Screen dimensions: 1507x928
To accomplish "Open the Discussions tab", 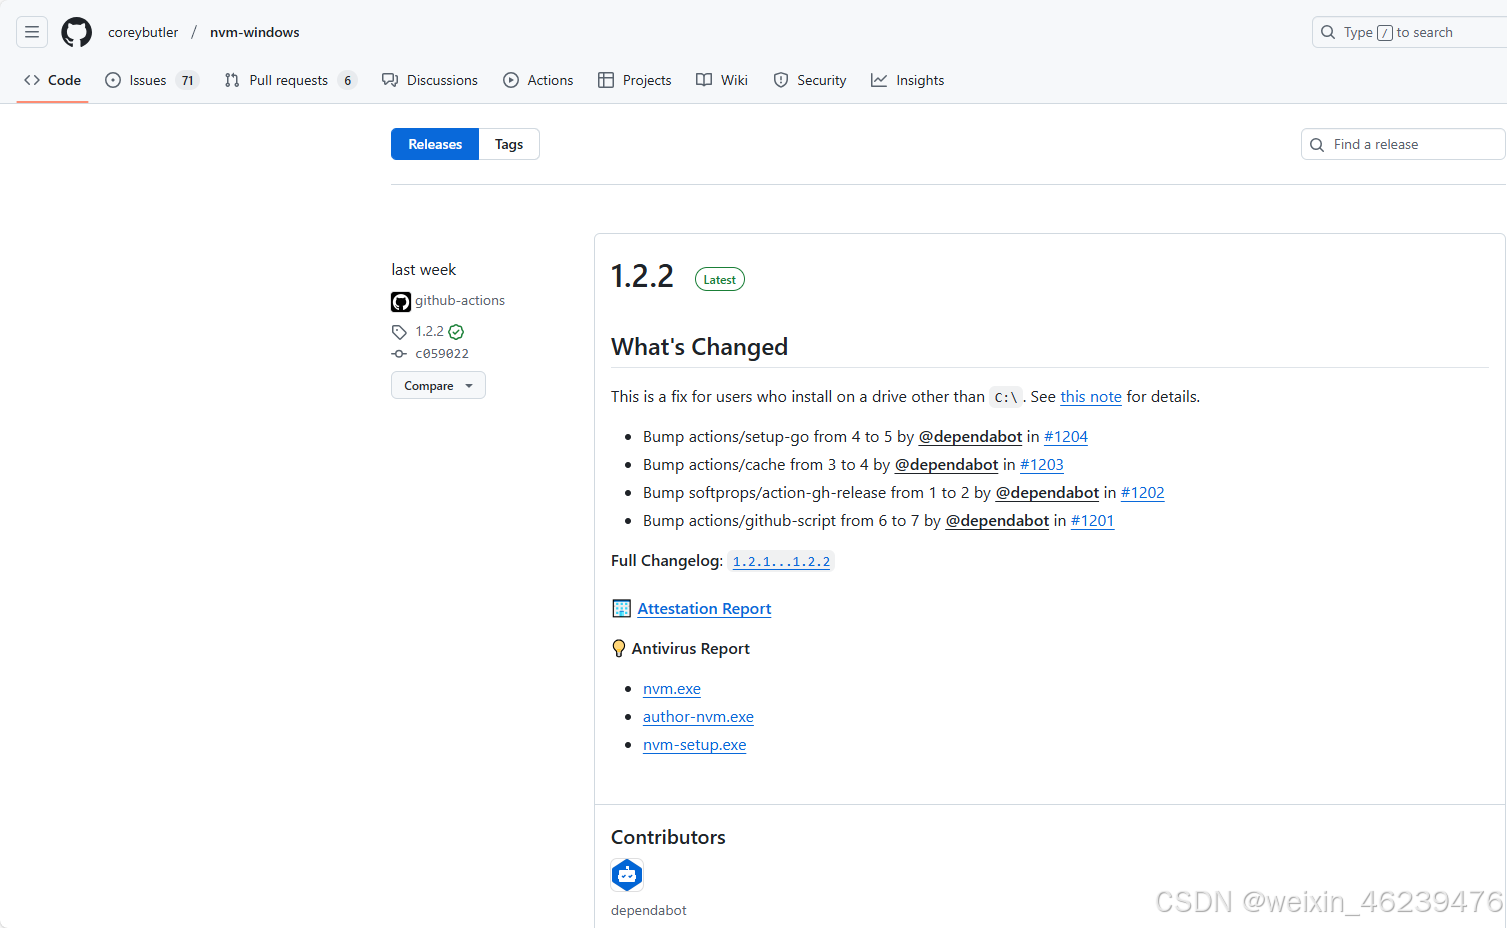I will point(430,80).
